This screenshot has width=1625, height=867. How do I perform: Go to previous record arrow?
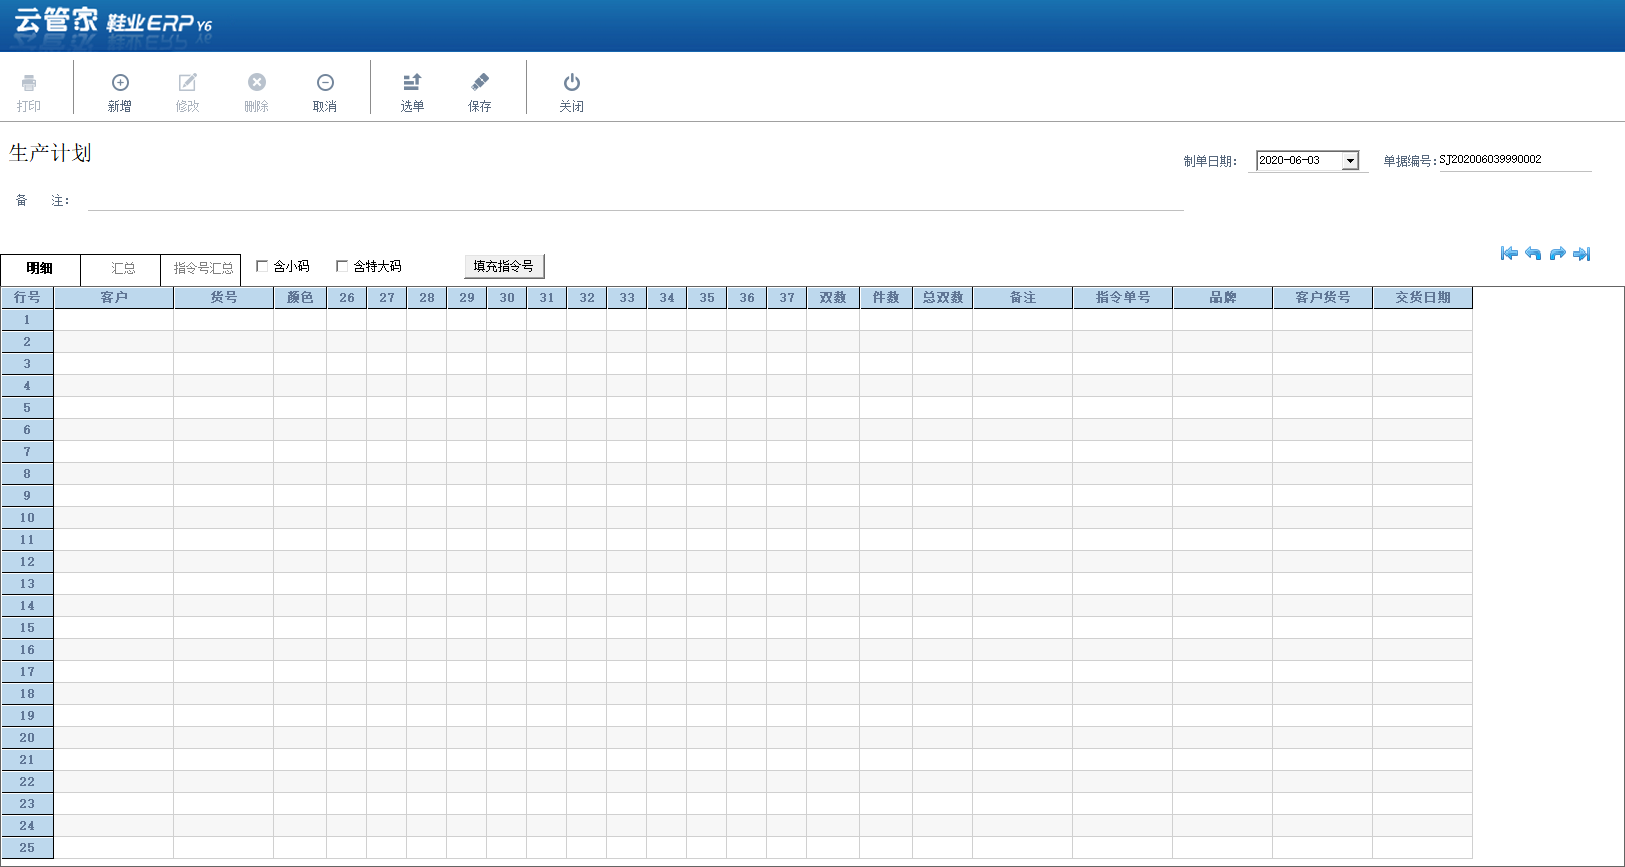pyautogui.click(x=1533, y=254)
